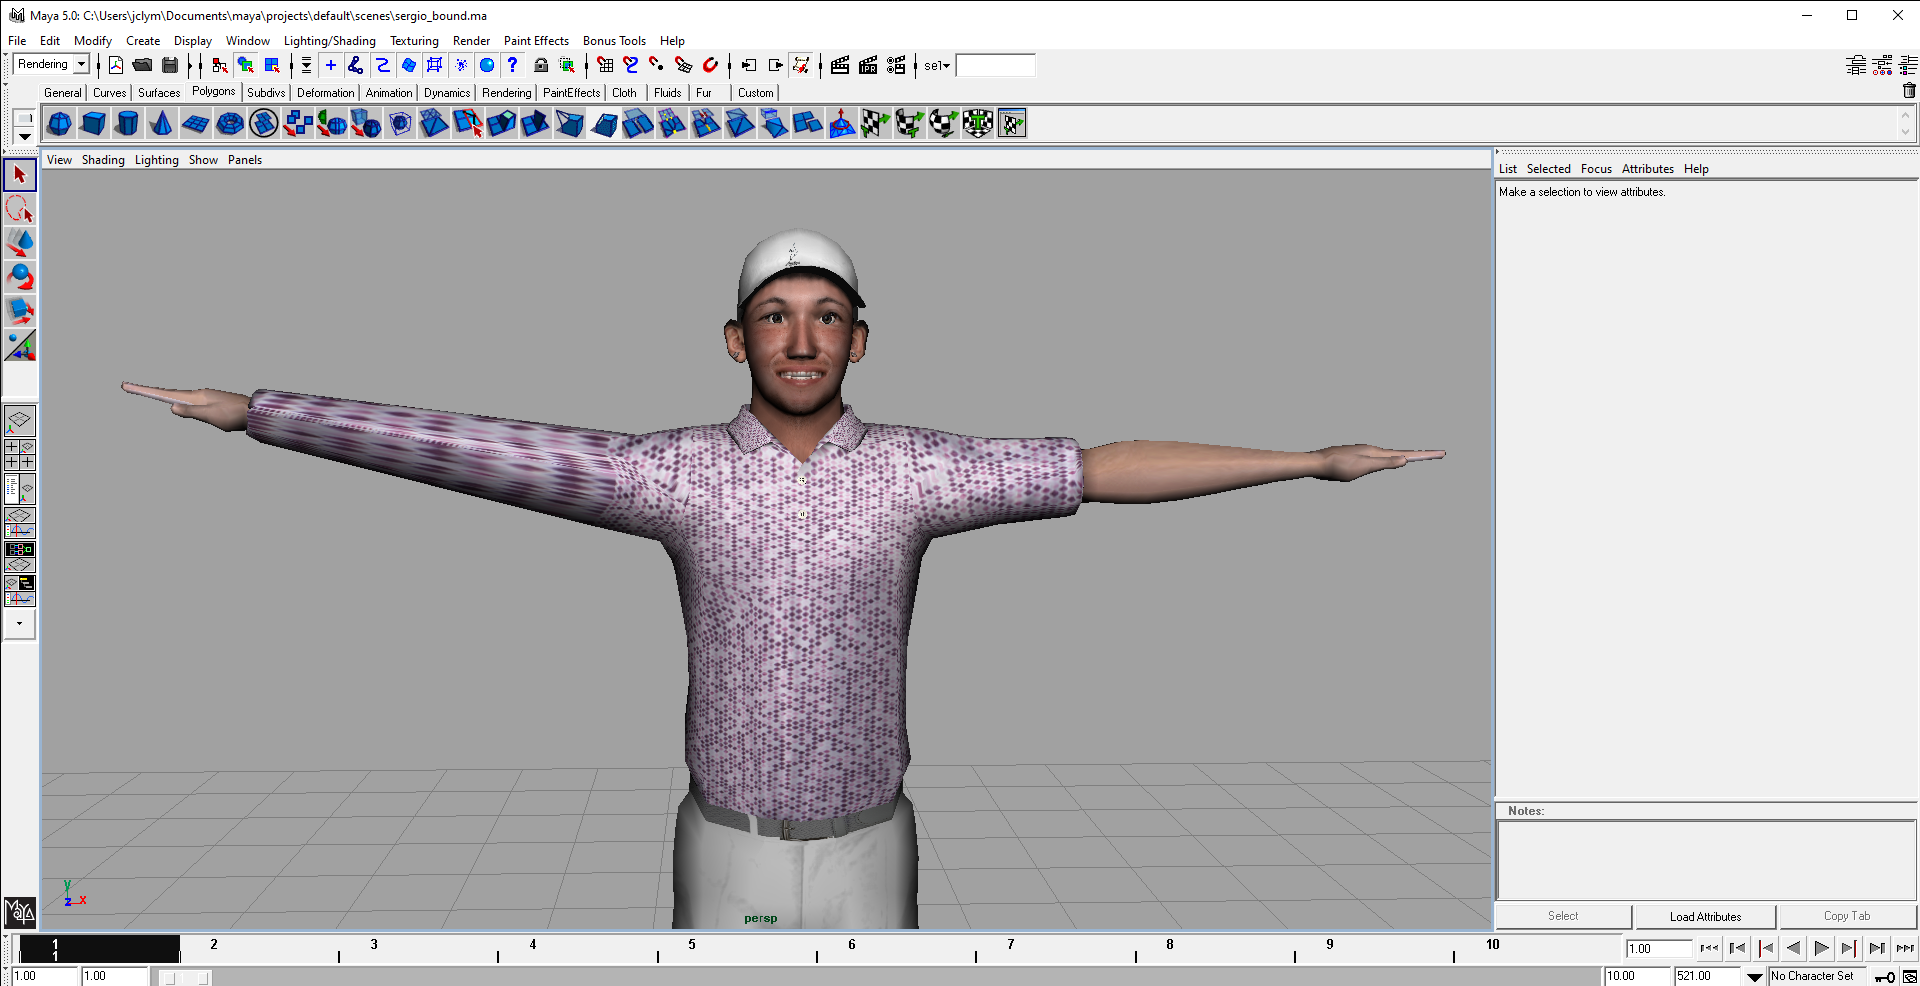Screen dimensions: 1920x986
Task: Open the character set dropdown arrow
Action: point(1753,977)
